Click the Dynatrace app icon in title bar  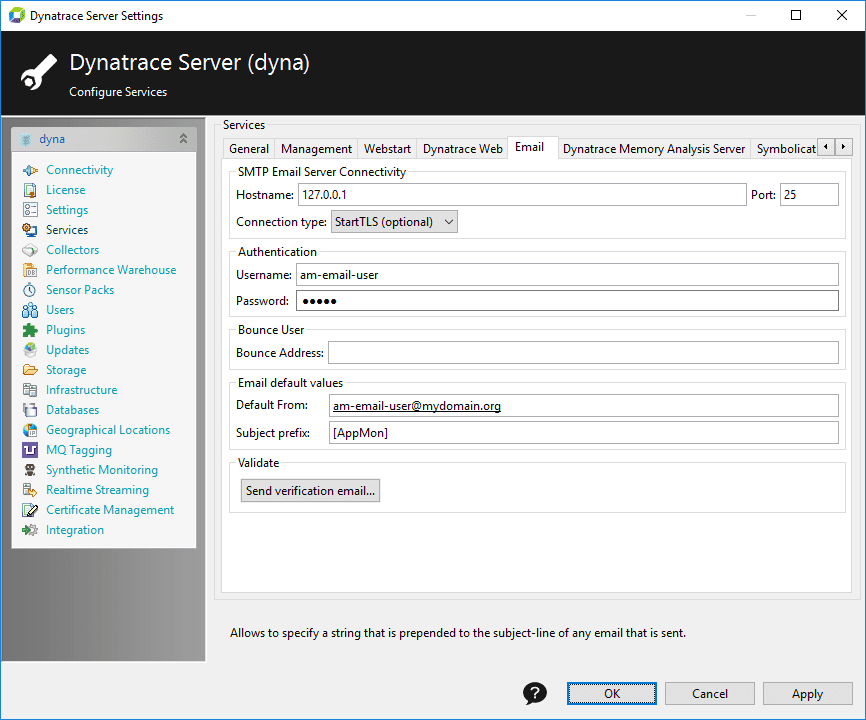pyautogui.click(x=17, y=15)
